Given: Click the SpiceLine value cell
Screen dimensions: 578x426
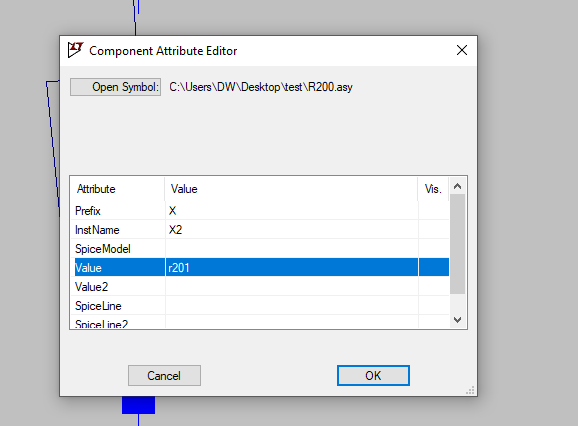Looking at the screenshot, I should click(292, 305).
